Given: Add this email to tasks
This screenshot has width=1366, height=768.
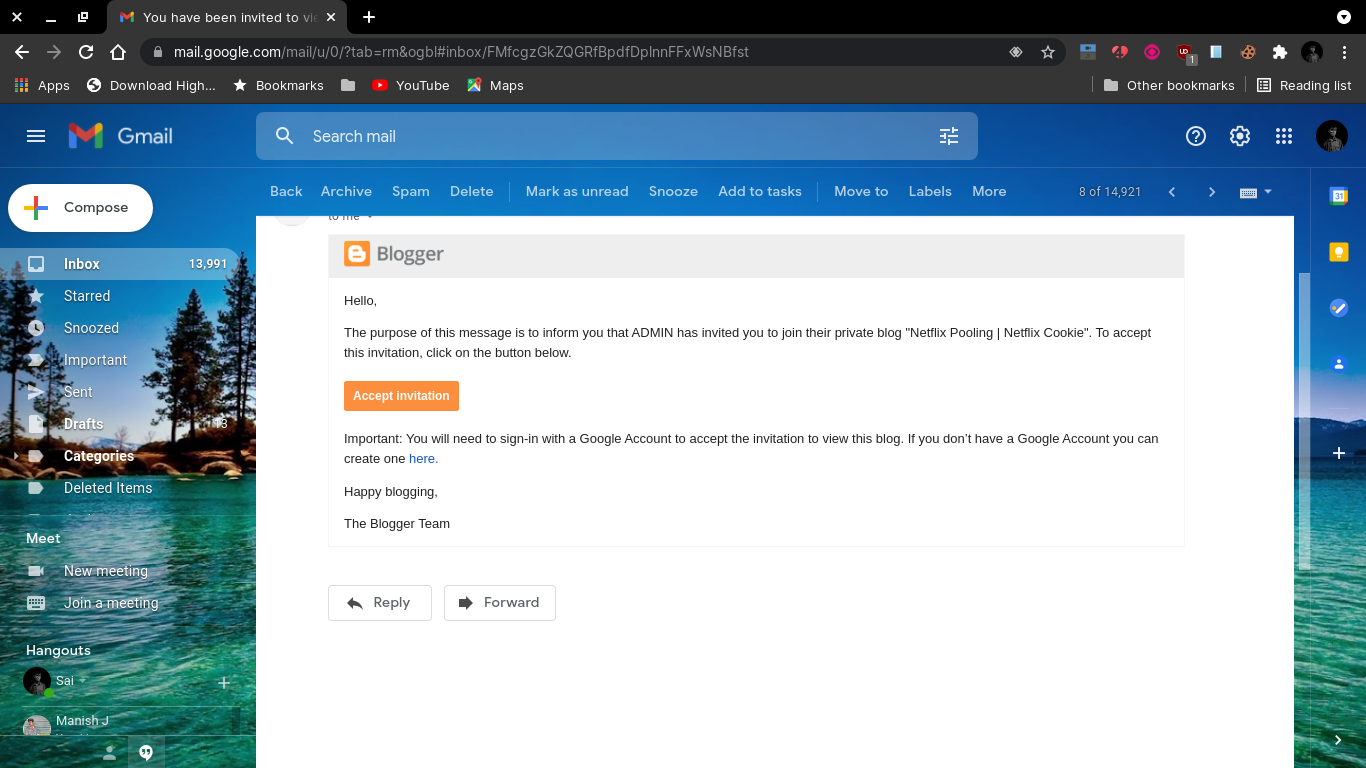Looking at the screenshot, I should [x=760, y=192].
